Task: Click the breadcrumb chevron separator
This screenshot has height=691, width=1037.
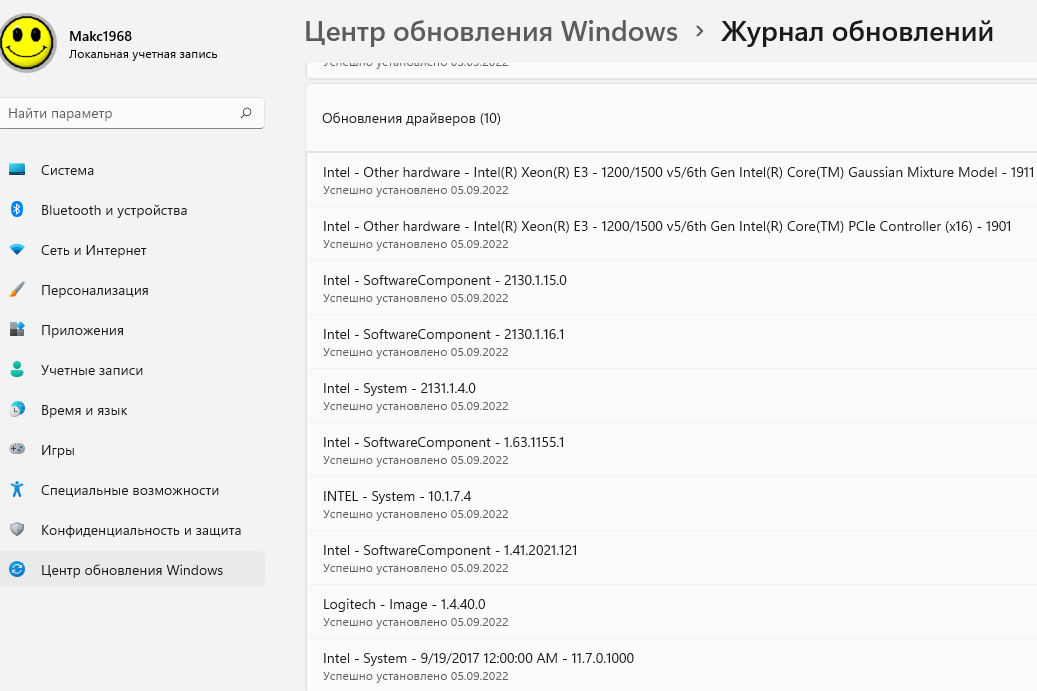Action: coord(700,31)
